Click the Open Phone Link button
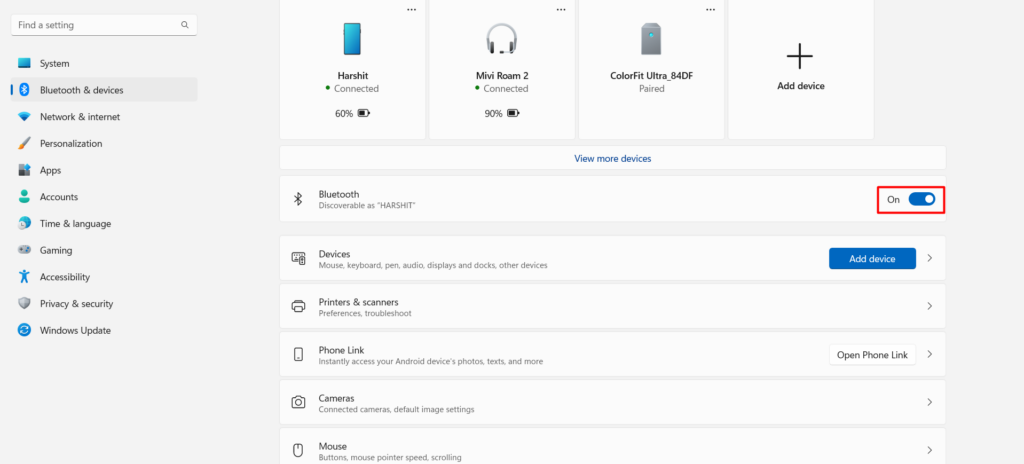The image size is (1024, 464). click(x=872, y=355)
